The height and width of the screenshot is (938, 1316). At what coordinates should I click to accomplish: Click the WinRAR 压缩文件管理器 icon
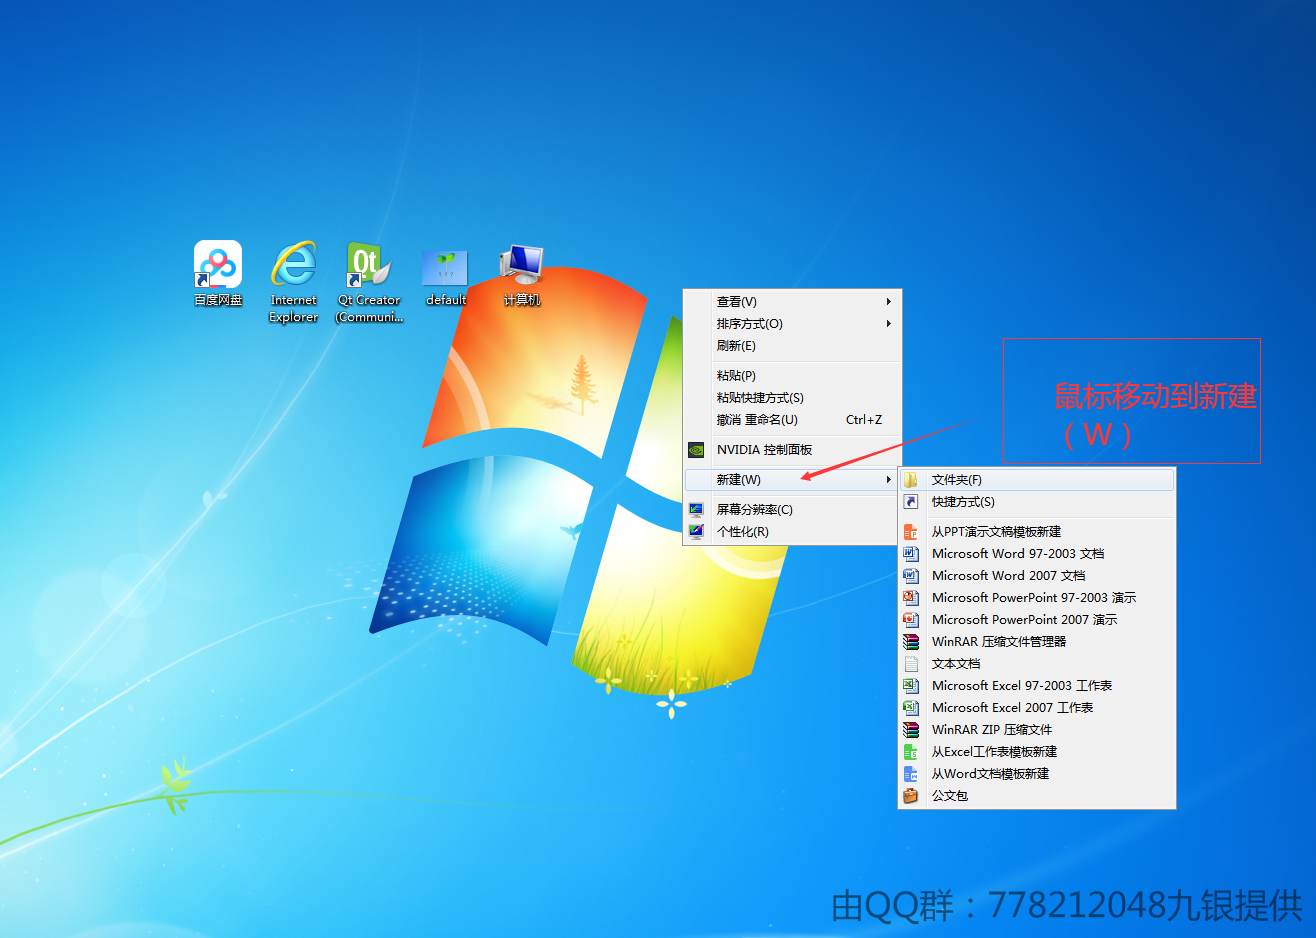point(911,642)
